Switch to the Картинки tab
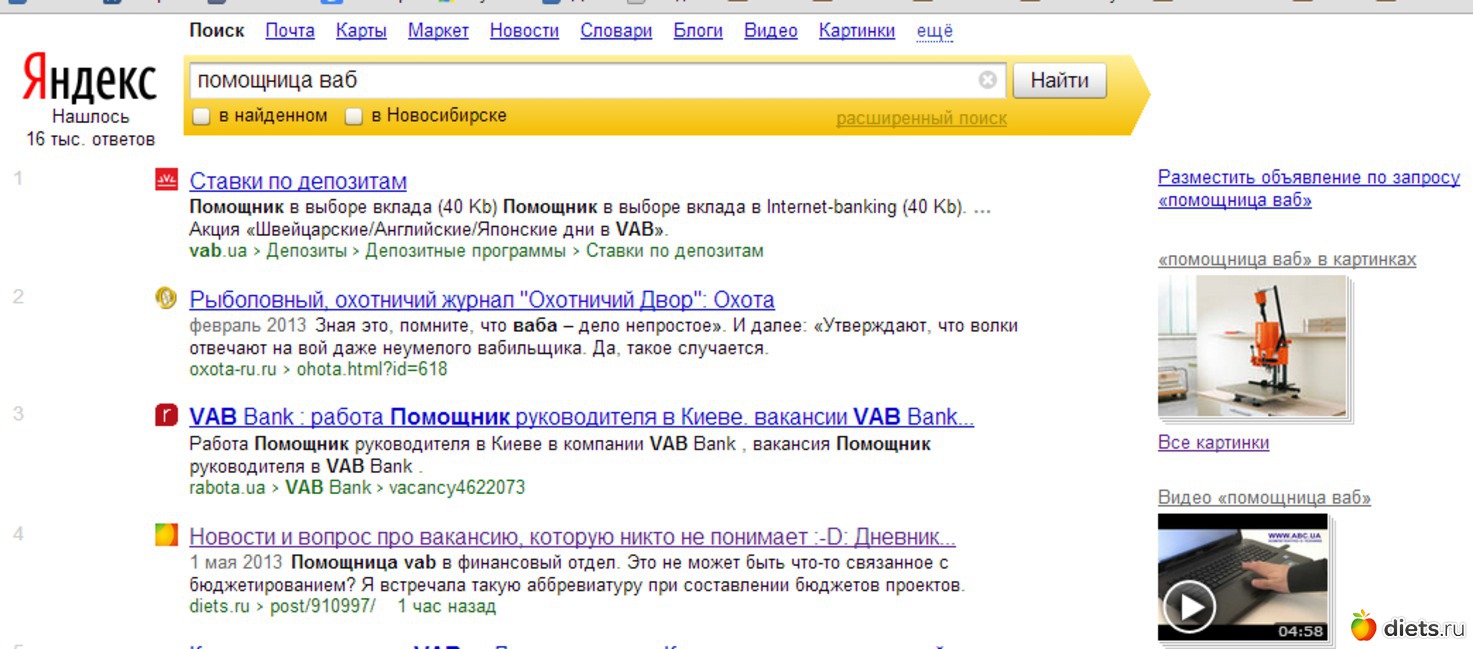 pyautogui.click(x=856, y=31)
